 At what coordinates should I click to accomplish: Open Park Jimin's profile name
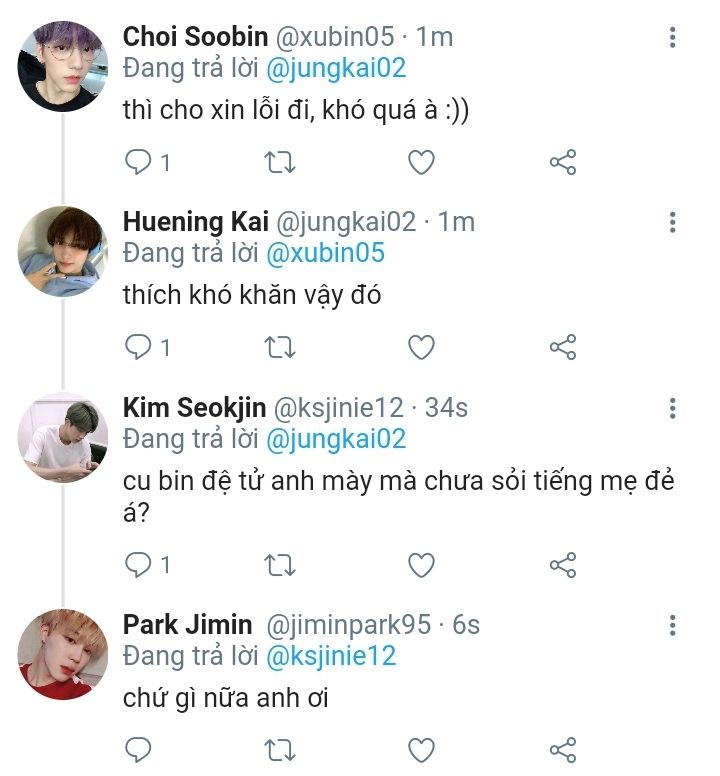click(187, 625)
